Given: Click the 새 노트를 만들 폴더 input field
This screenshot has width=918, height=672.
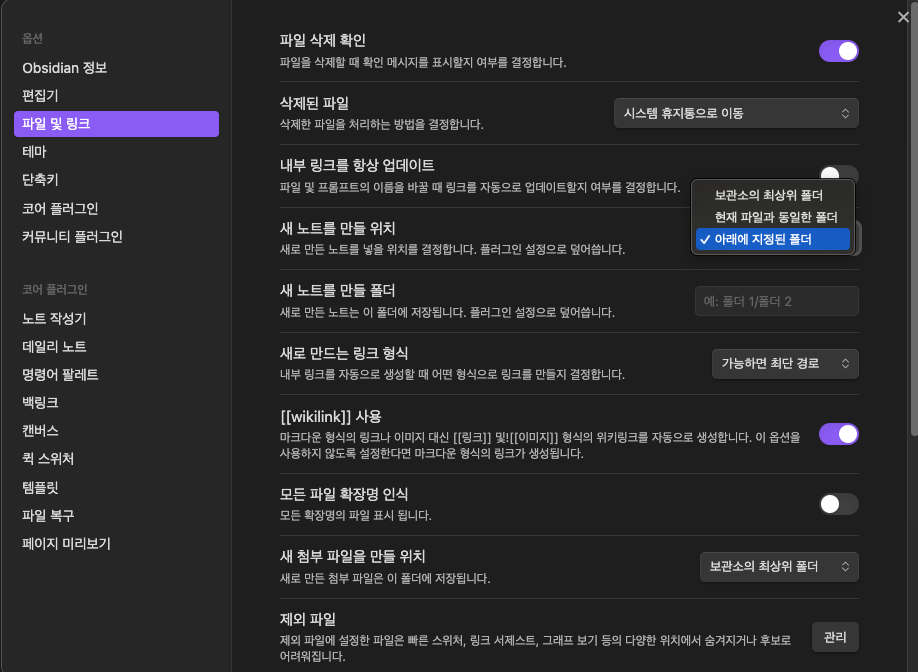Looking at the screenshot, I should (776, 301).
